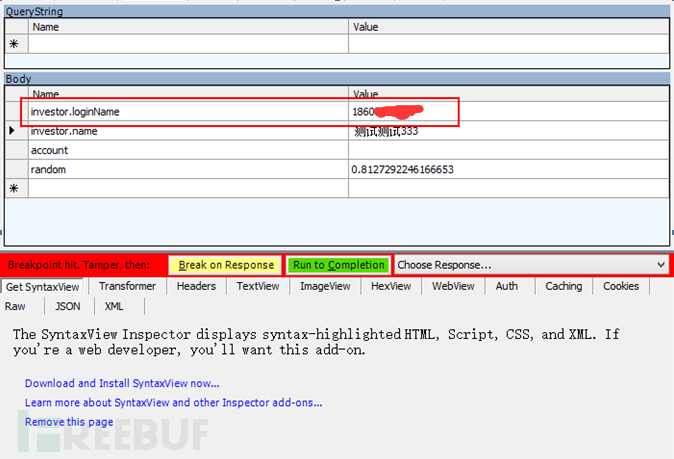Select the row header of investor.loginName
The height and width of the screenshot is (459, 674).
click(17, 112)
